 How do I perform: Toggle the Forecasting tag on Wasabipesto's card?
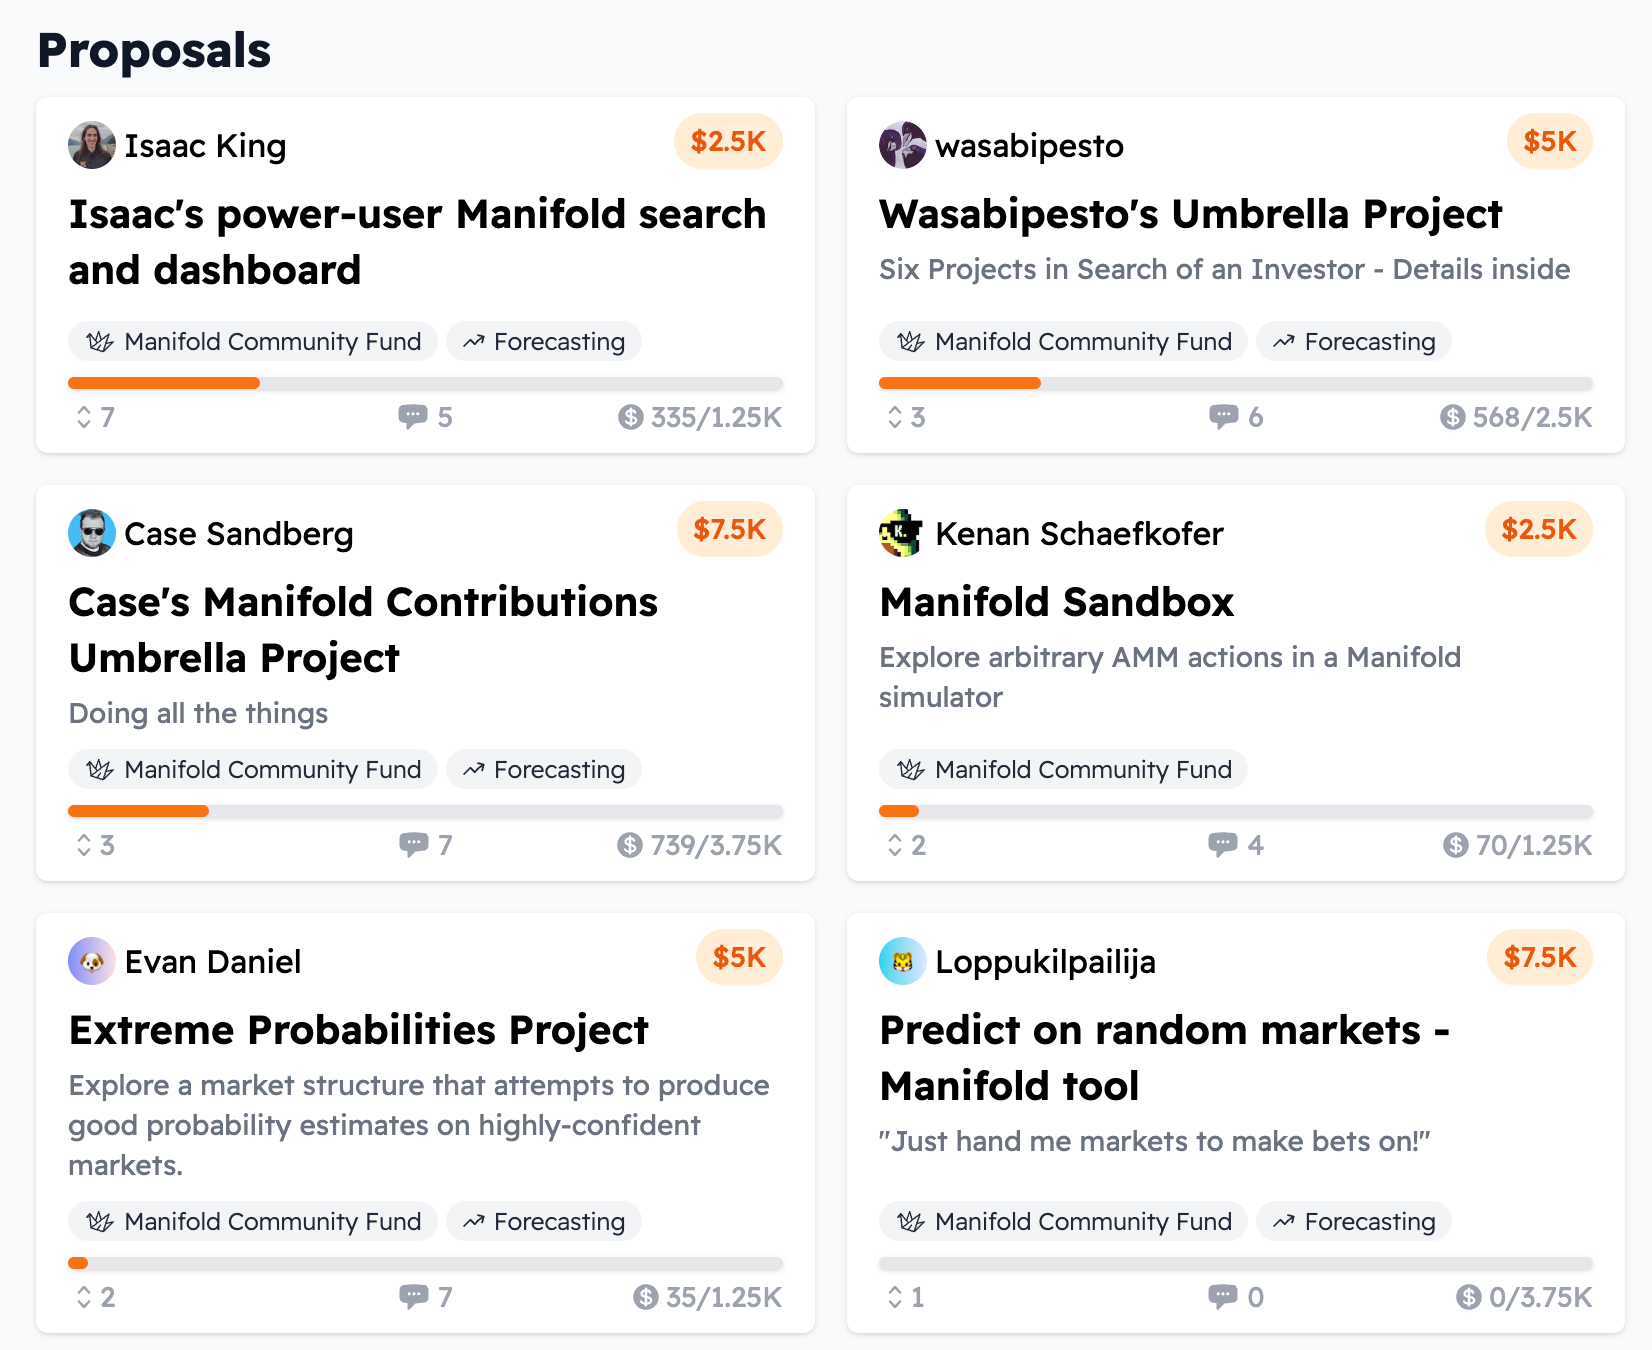pyautogui.click(x=1354, y=341)
